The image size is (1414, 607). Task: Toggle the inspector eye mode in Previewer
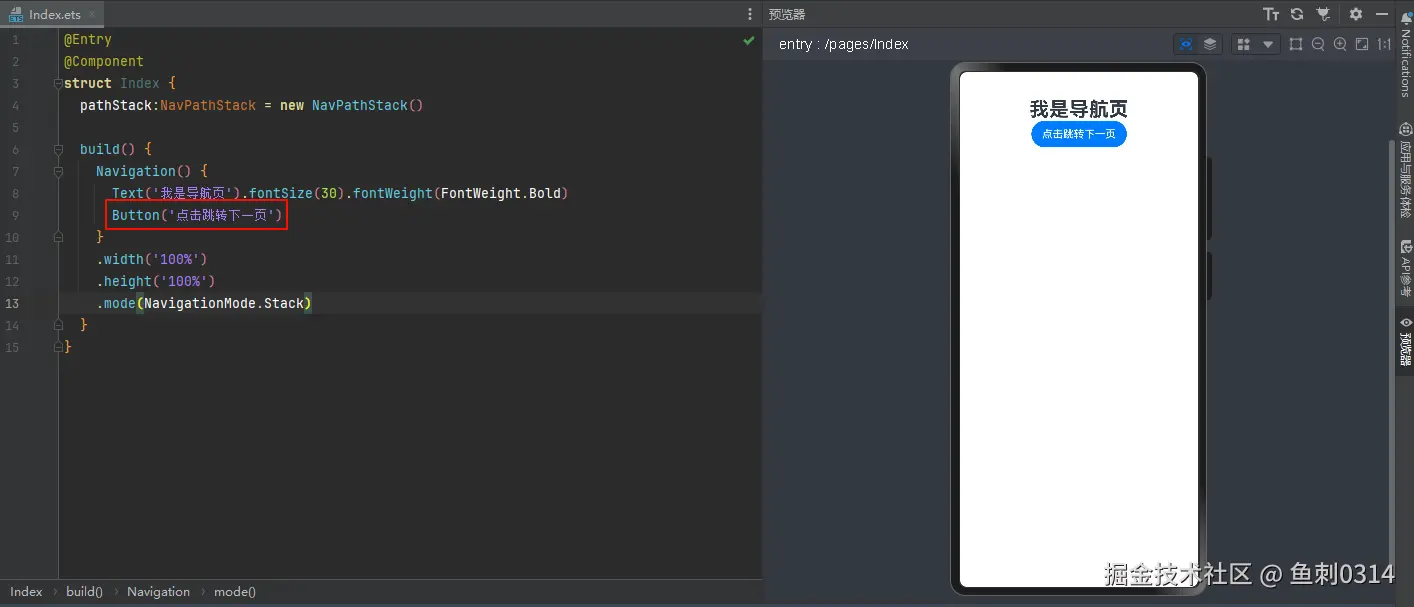click(1186, 44)
